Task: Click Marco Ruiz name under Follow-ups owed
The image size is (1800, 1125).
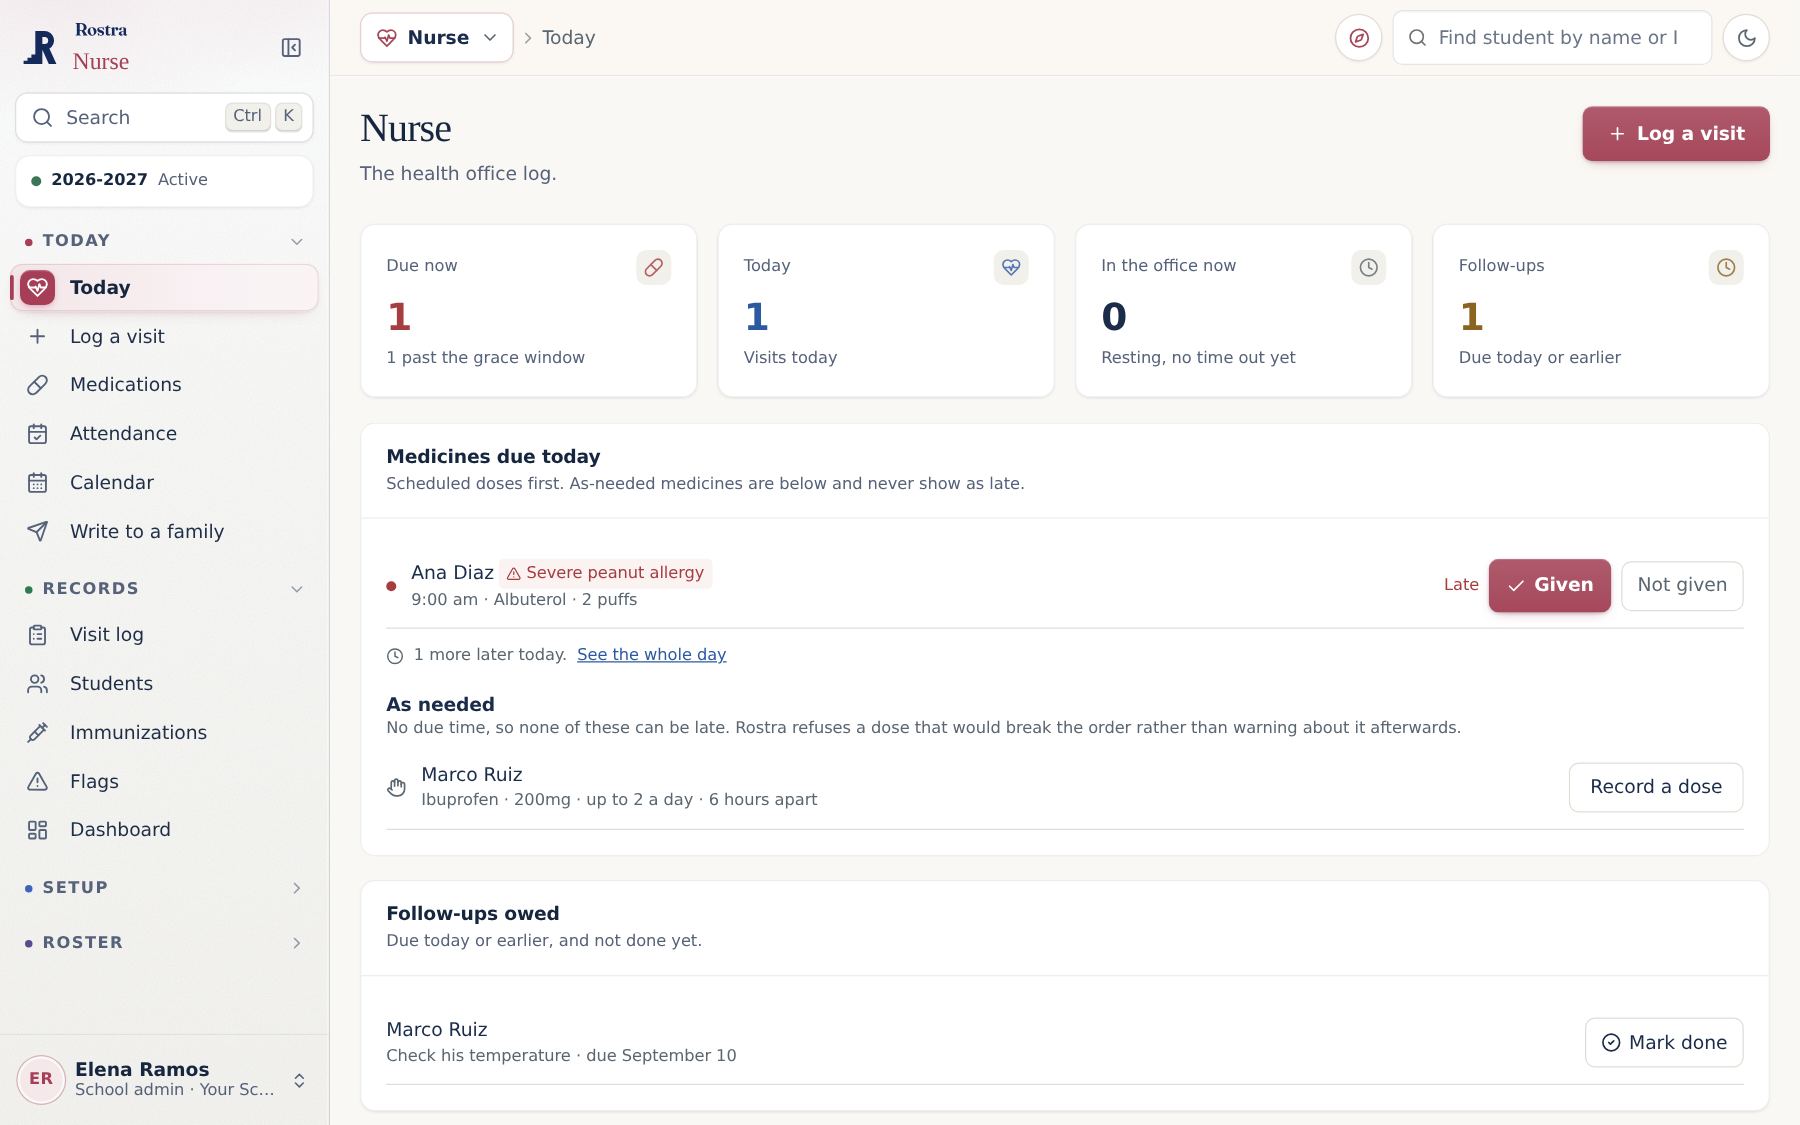Action: pos(437,1030)
